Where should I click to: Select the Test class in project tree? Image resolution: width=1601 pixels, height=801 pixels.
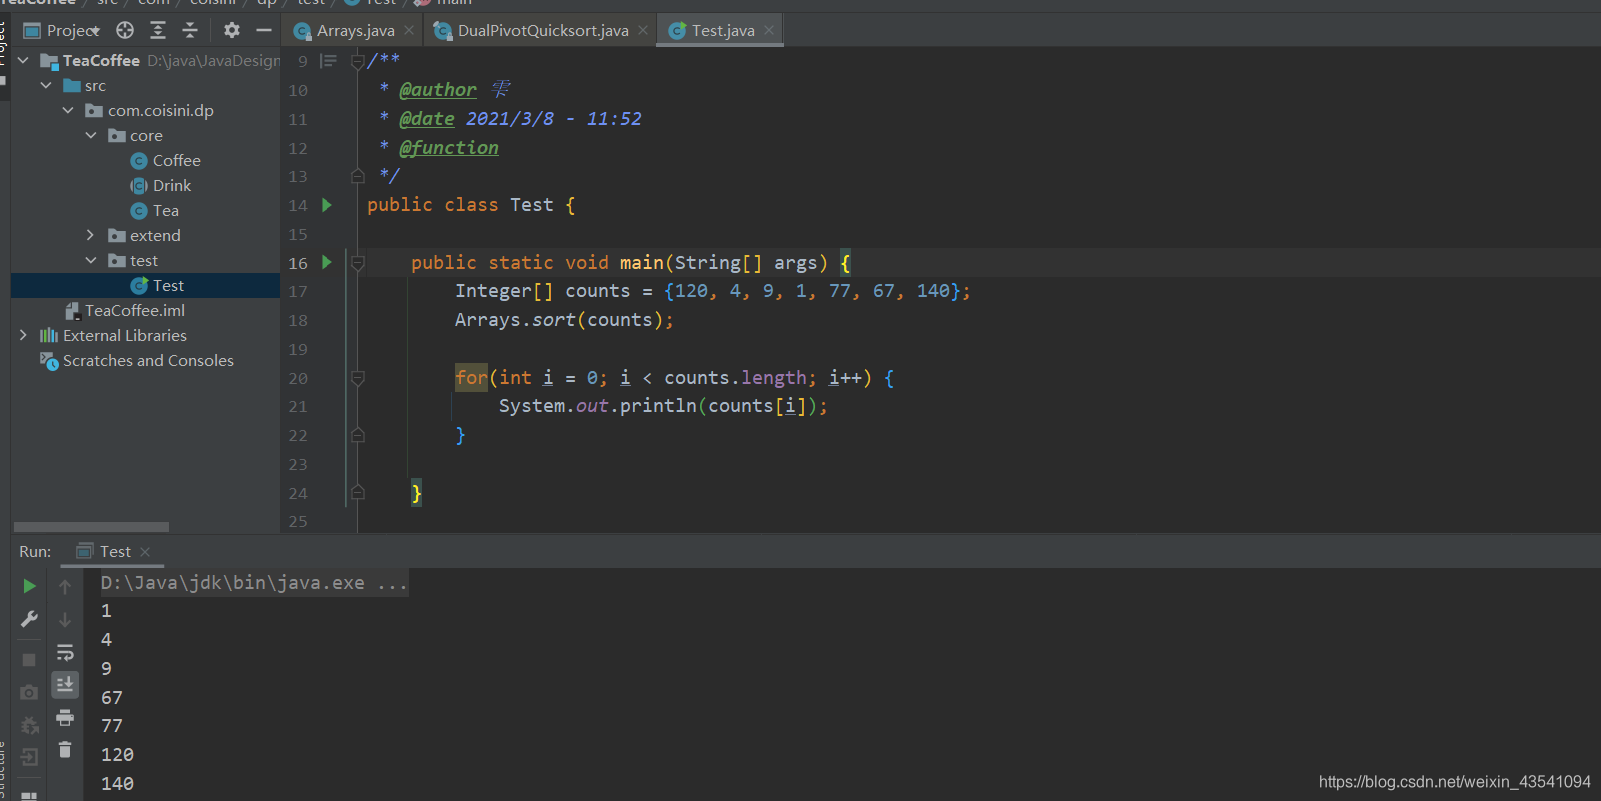tap(158, 286)
